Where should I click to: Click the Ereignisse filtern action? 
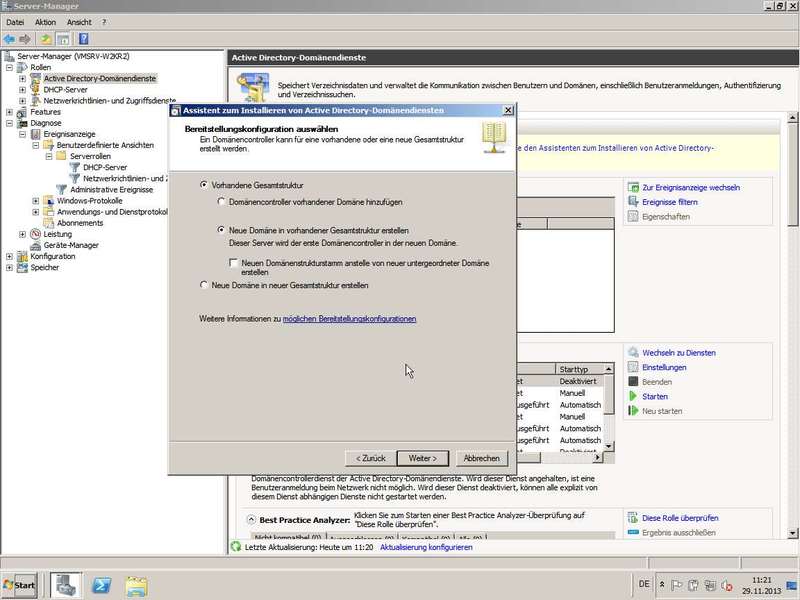[669, 202]
